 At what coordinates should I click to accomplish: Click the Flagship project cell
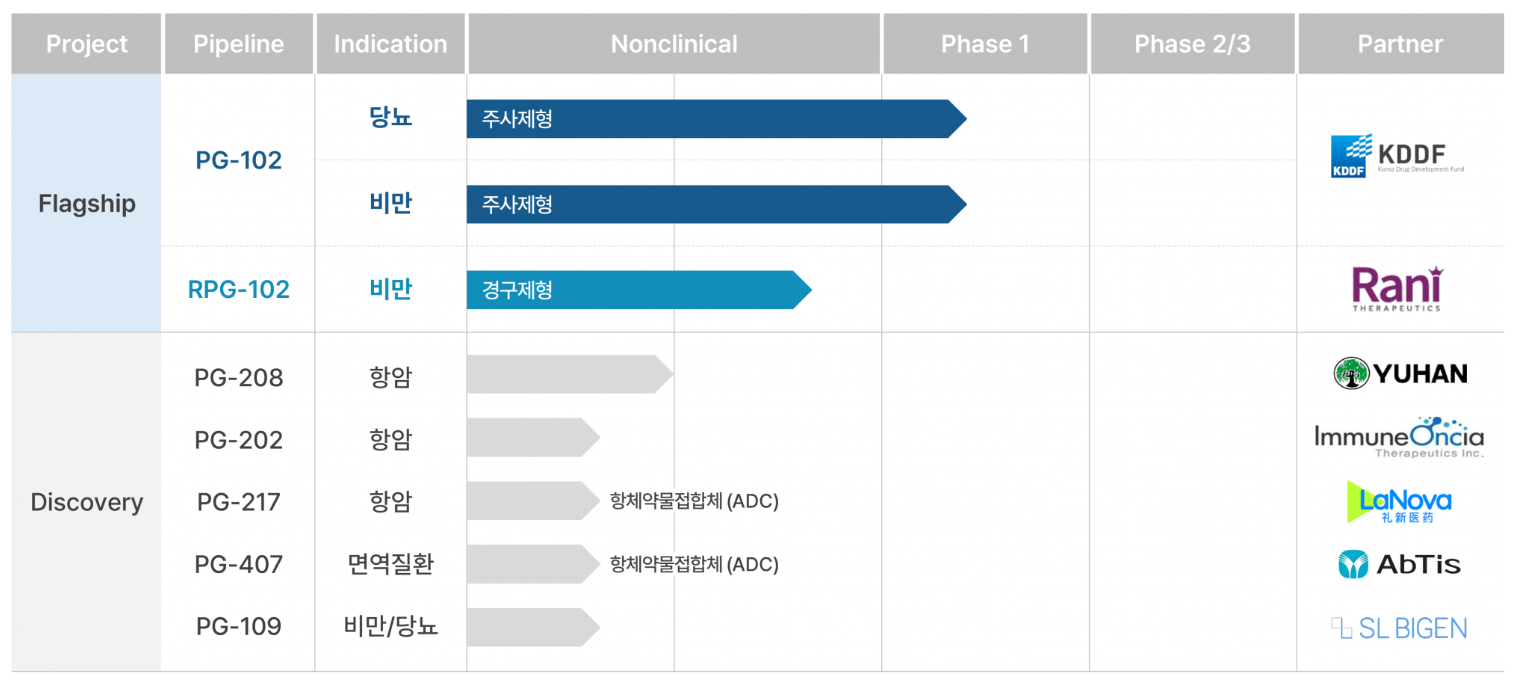point(86,204)
